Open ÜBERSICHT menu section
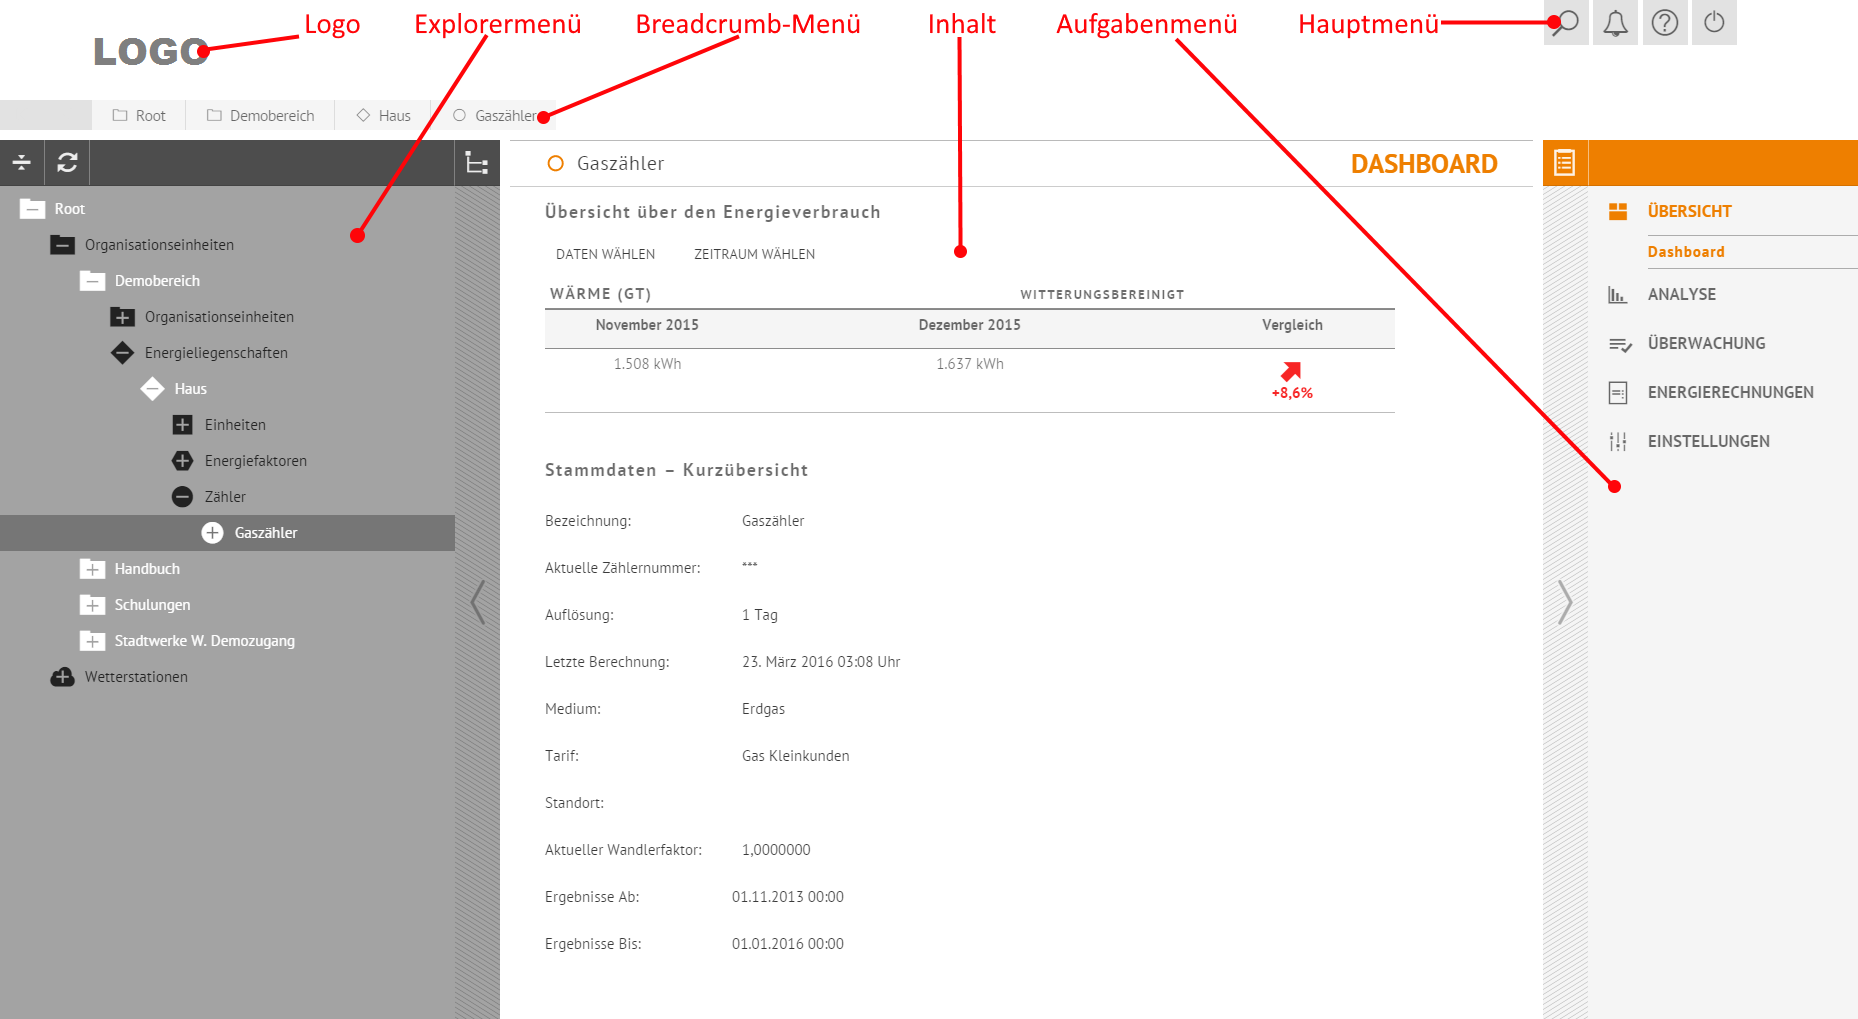Image resolution: width=1858 pixels, height=1019 pixels. (x=1689, y=211)
